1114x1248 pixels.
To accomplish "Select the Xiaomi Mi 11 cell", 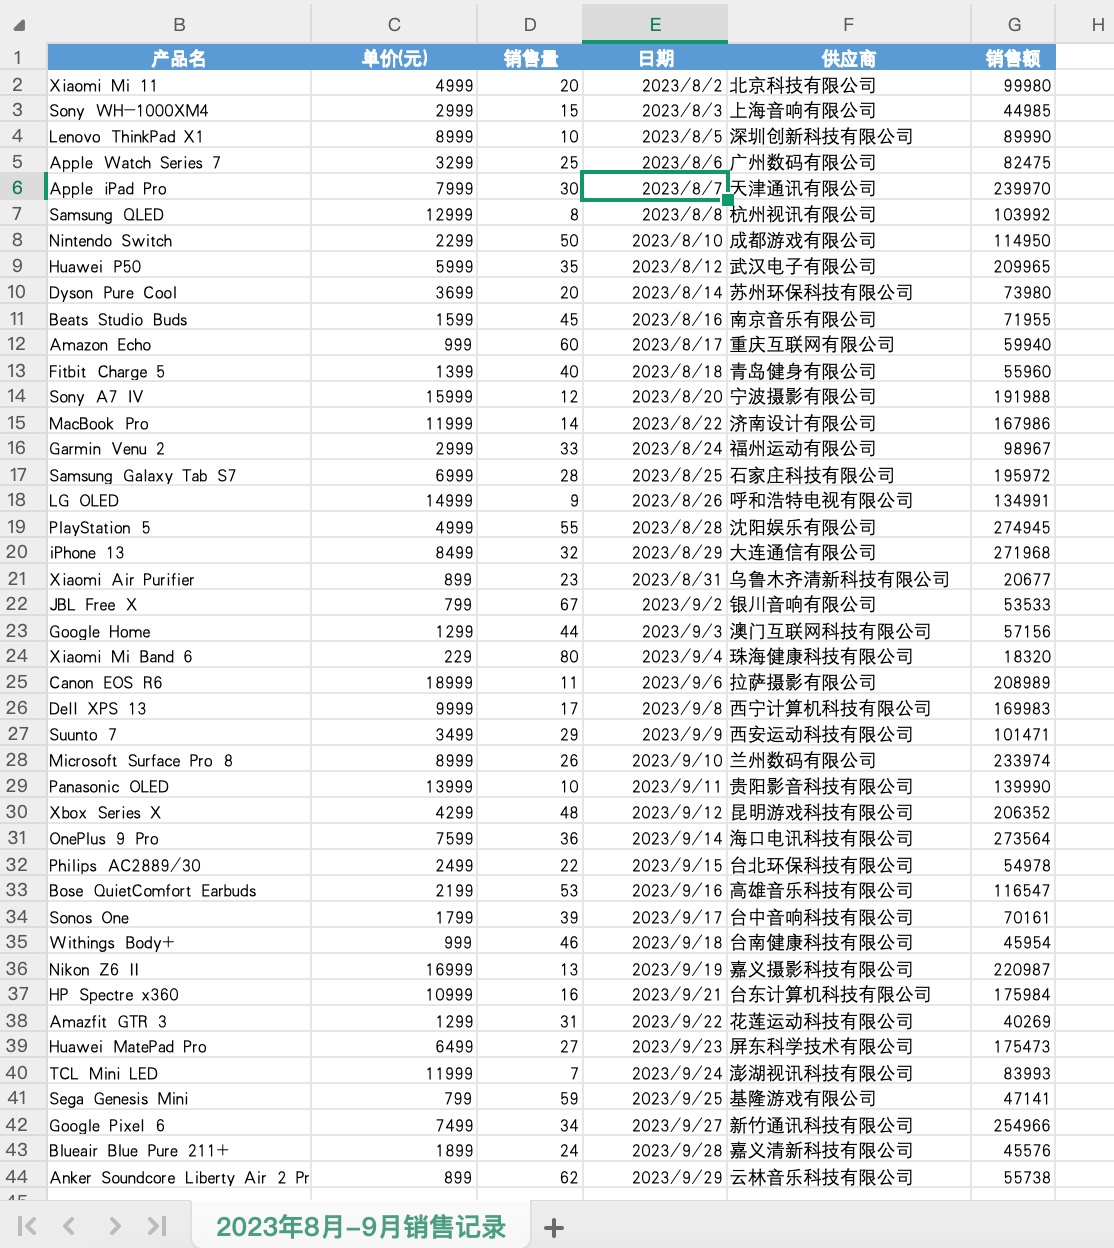I will tap(179, 85).
